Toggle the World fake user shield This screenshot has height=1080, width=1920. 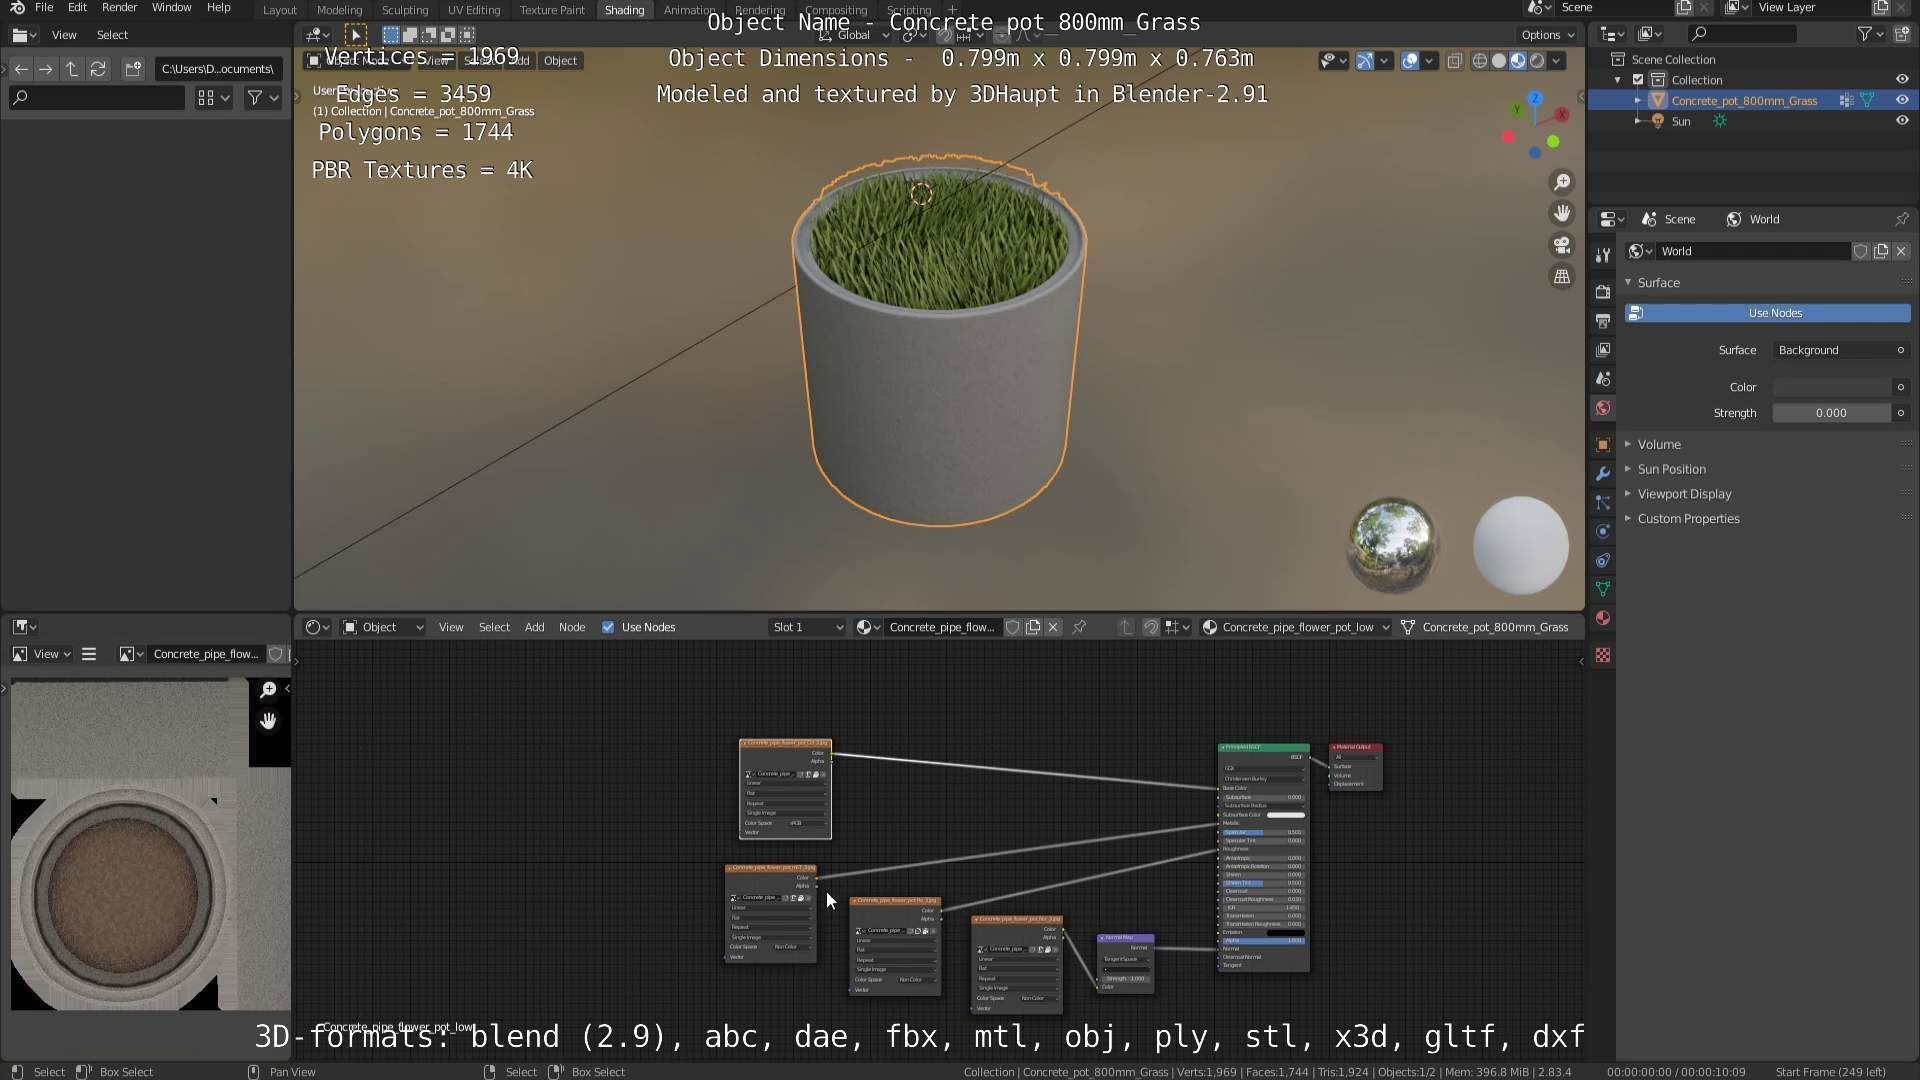pyautogui.click(x=1860, y=251)
